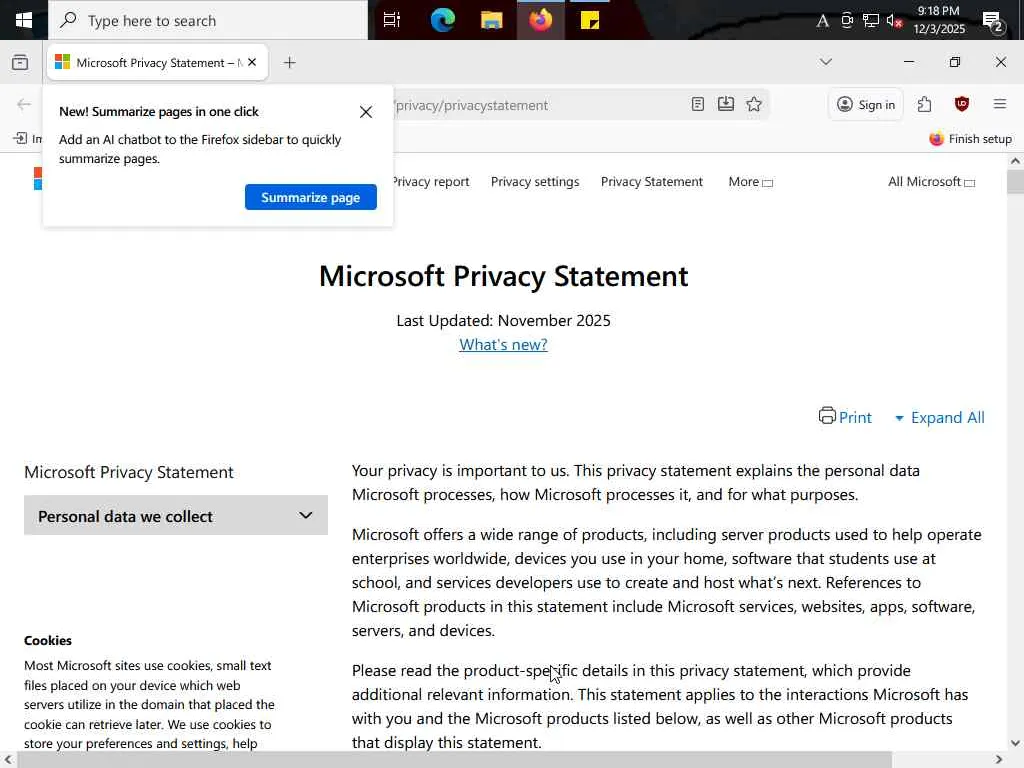Open the Firefox extensions puzzle icon
This screenshot has width=1024, height=768.
(x=924, y=104)
